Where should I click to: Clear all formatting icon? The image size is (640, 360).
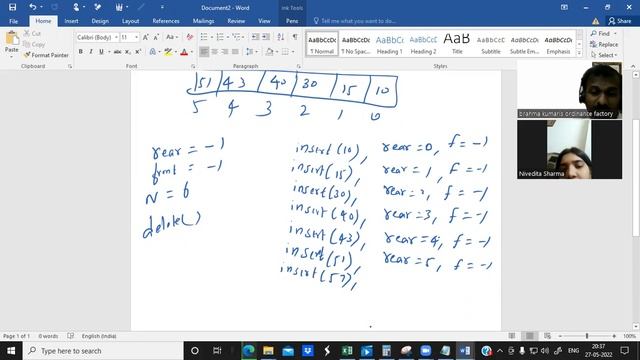(189, 37)
